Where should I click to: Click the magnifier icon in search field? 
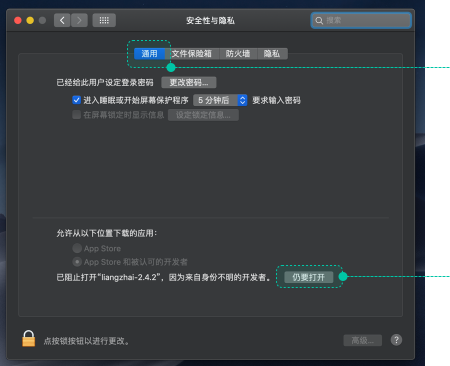pyautogui.click(x=319, y=21)
